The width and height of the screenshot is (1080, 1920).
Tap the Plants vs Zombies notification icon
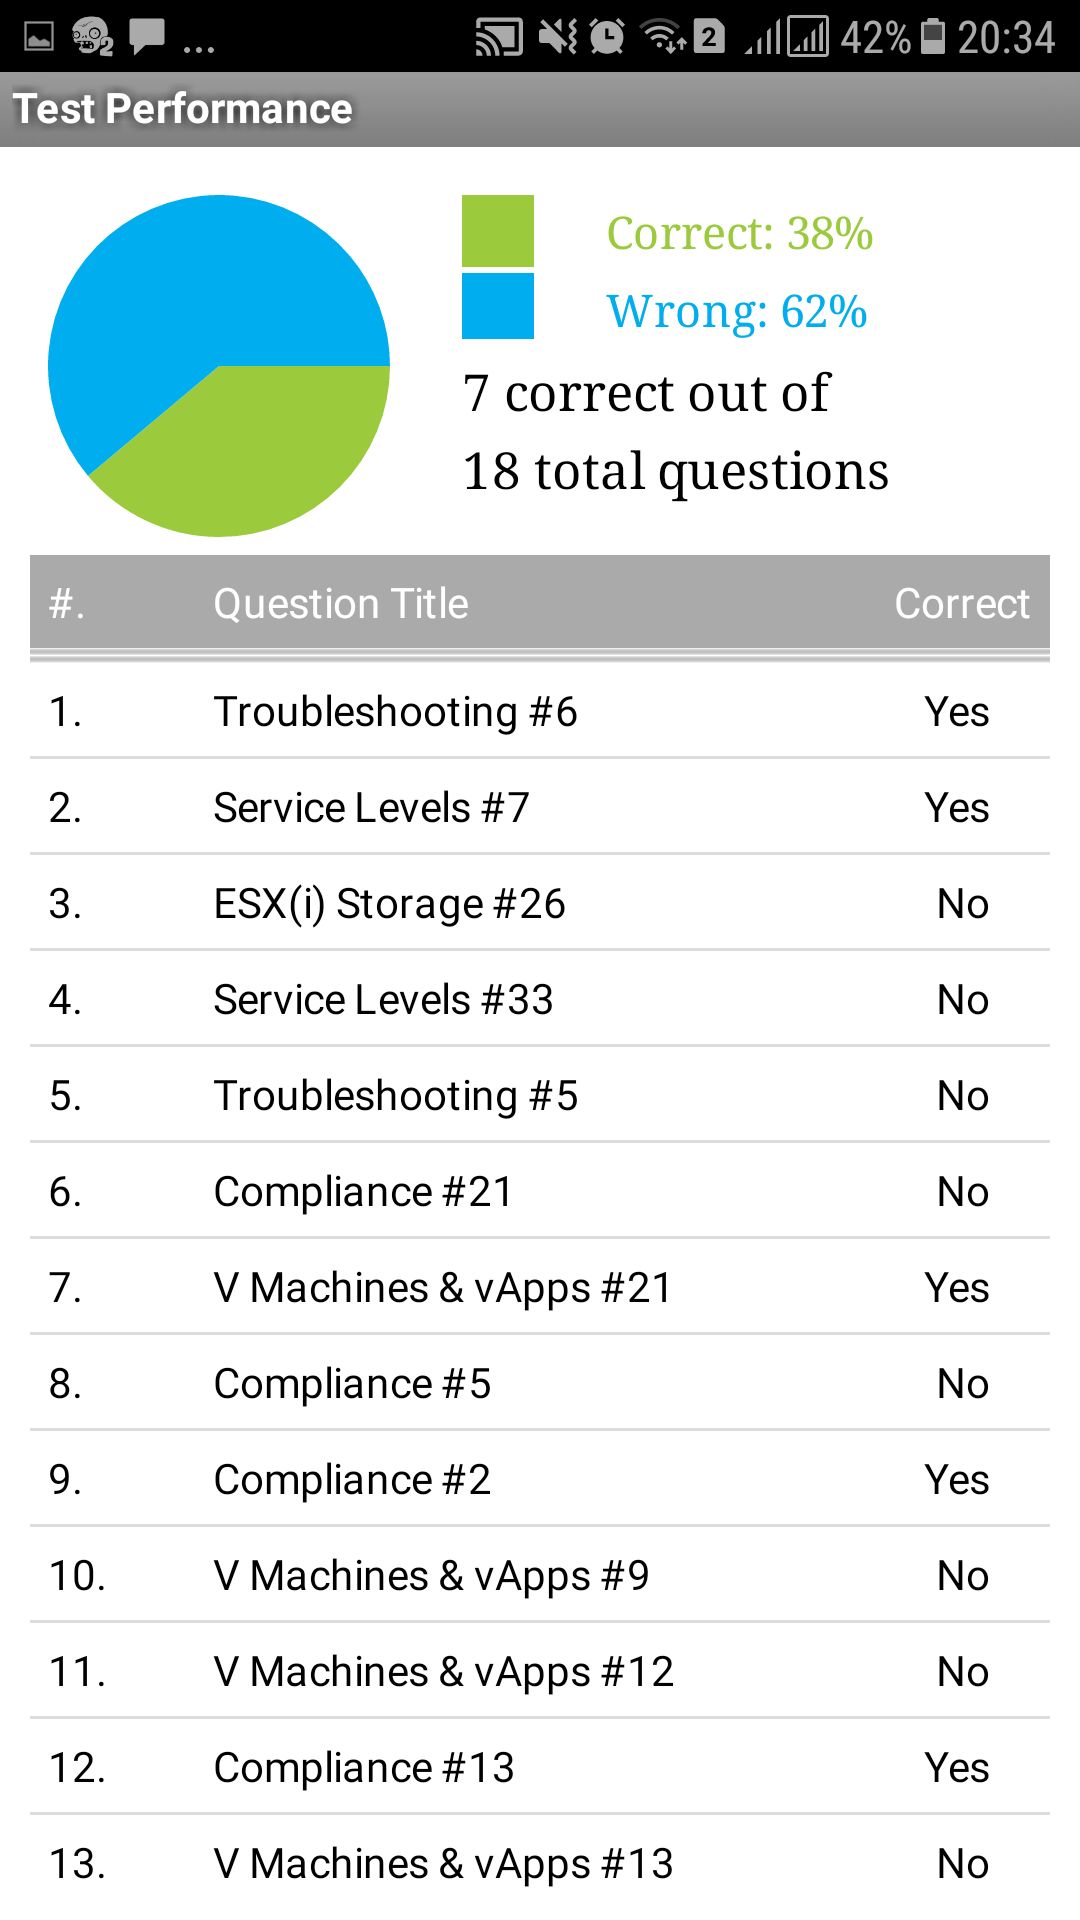(x=88, y=35)
